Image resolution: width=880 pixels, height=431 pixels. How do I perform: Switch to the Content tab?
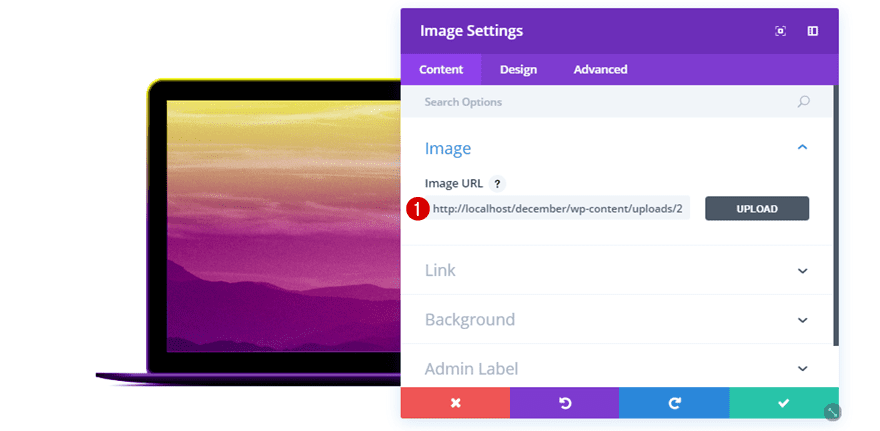(441, 69)
